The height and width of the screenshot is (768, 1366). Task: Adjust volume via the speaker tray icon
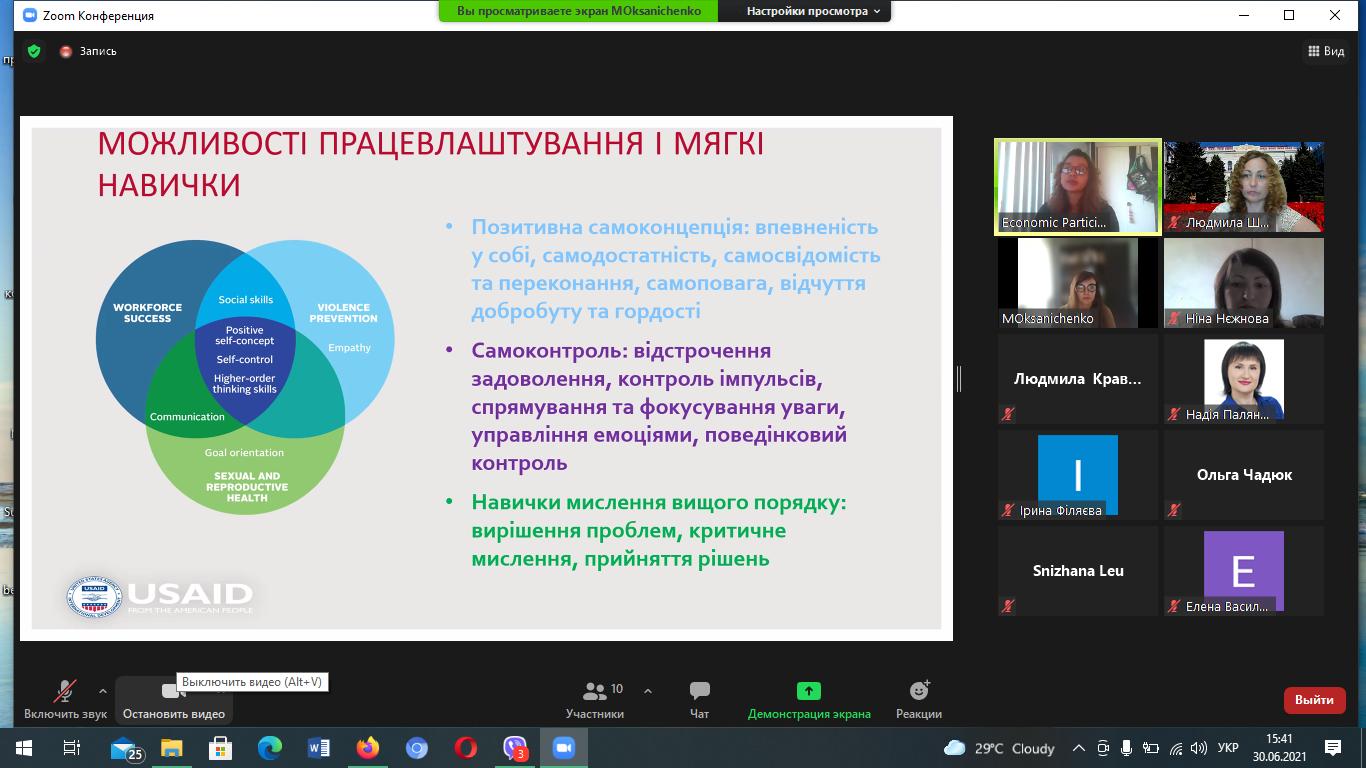click(x=1199, y=750)
